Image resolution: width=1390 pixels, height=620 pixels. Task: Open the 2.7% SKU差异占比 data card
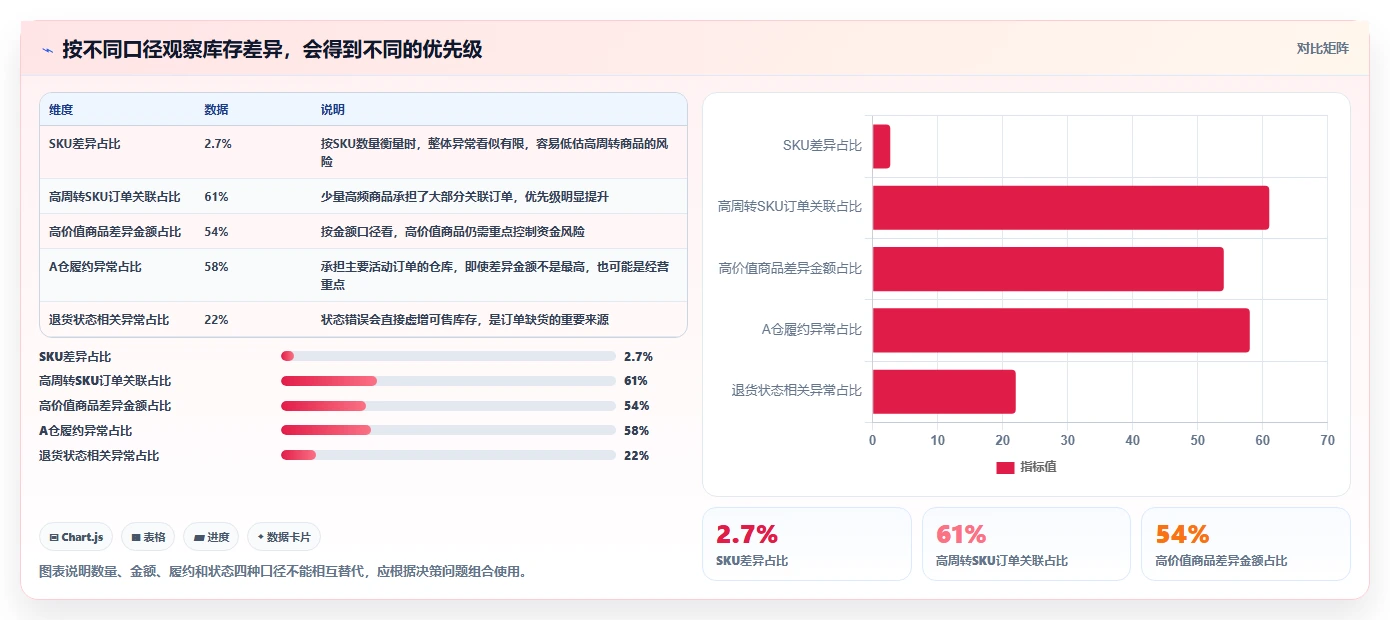[x=807, y=544]
